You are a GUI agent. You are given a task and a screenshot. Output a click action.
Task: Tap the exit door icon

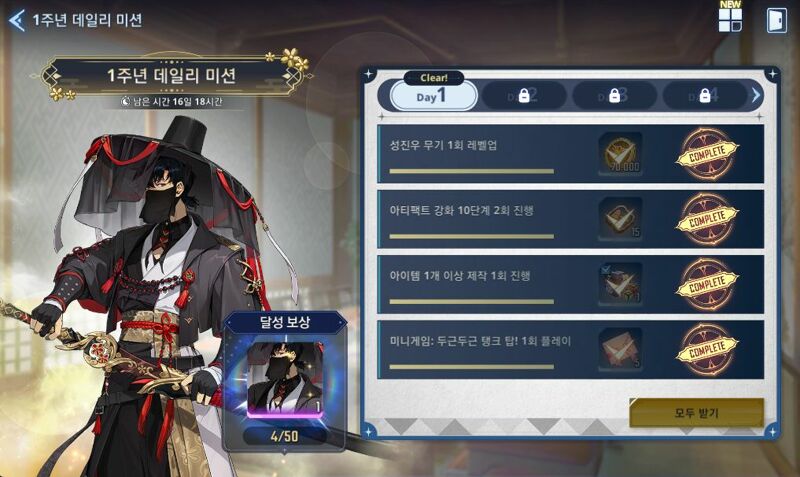click(777, 20)
